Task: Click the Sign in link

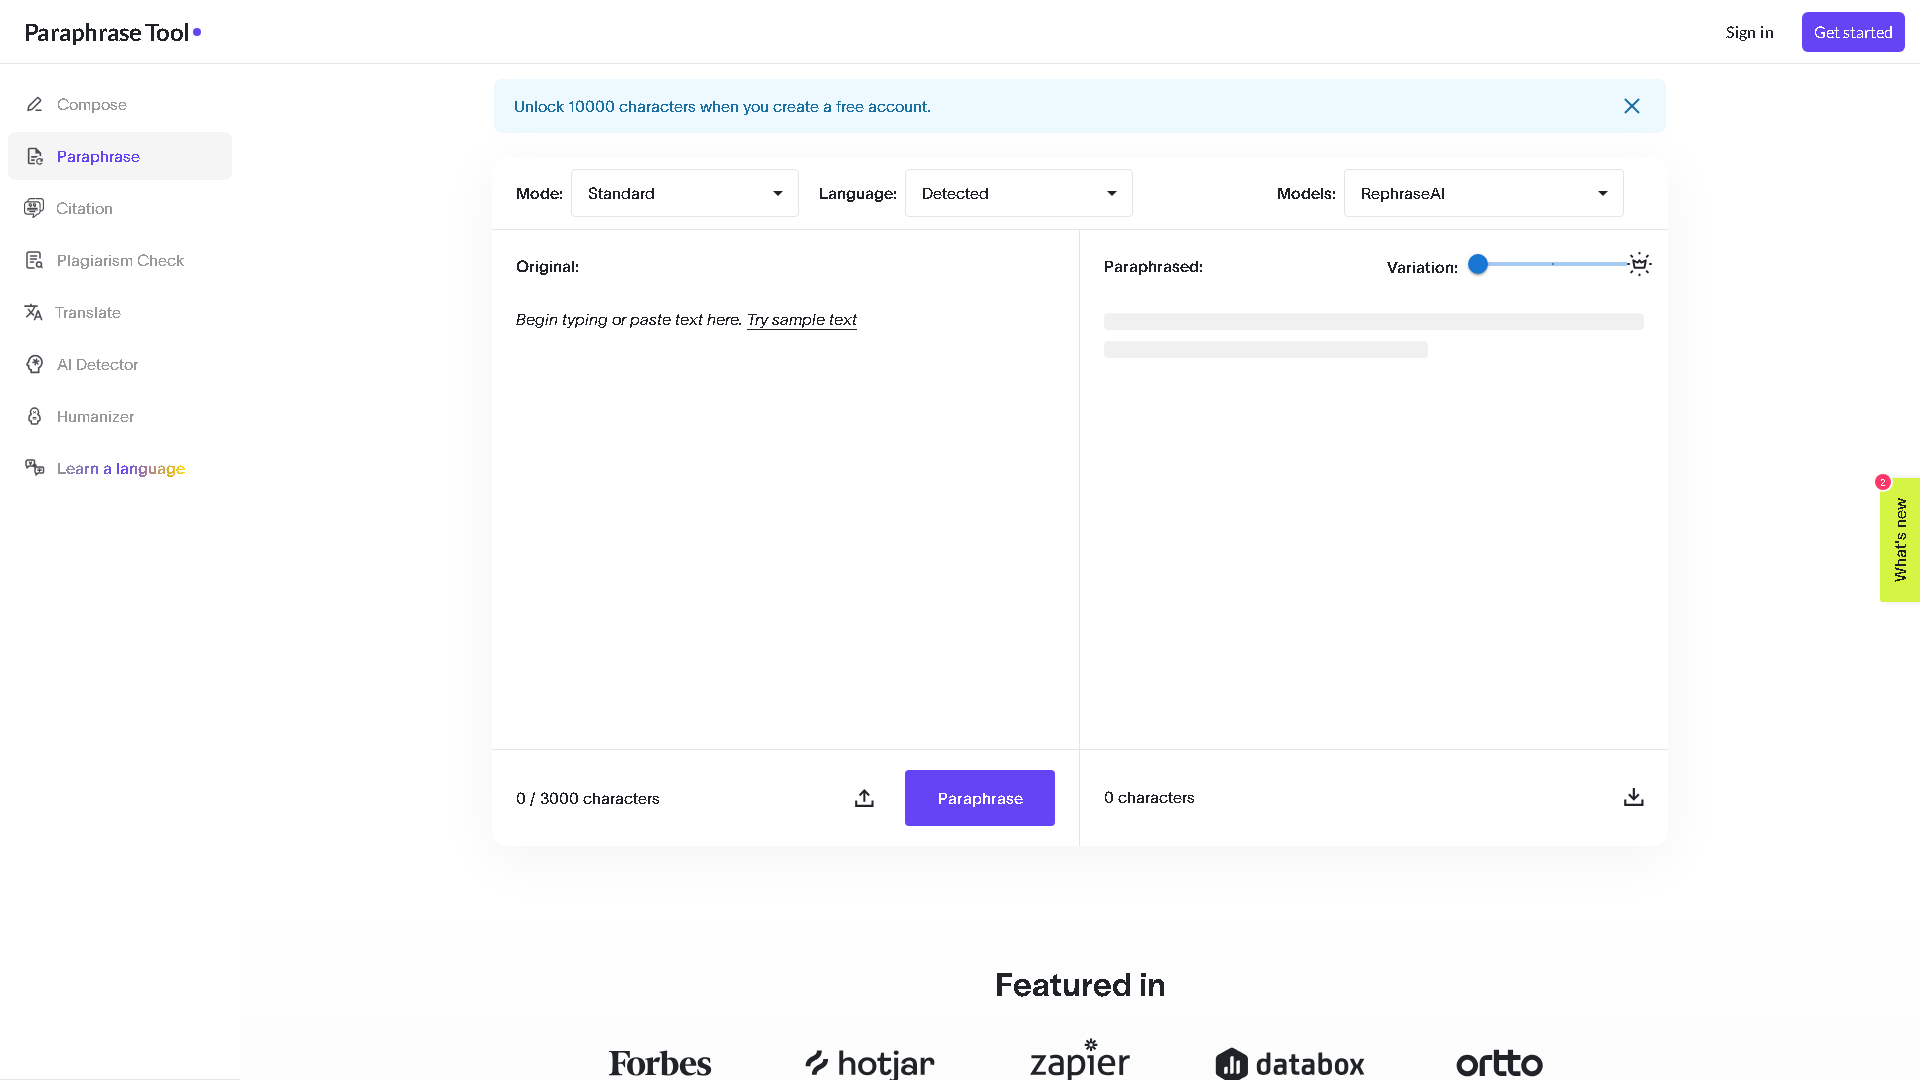Action: point(1749,32)
